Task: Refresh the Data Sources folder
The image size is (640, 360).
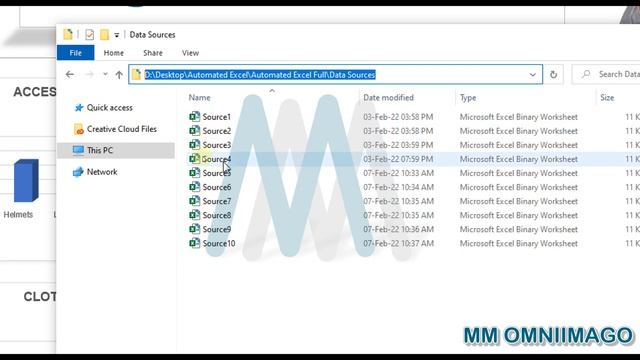Action: click(x=553, y=74)
